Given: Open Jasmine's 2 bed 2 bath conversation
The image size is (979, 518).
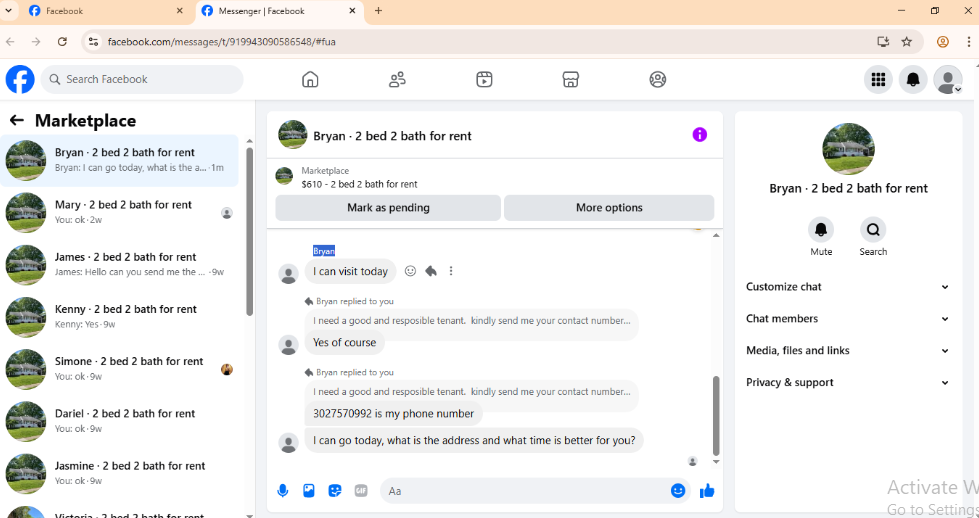Looking at the screenshot, I should pyautogui.click(x=119, y=474).
